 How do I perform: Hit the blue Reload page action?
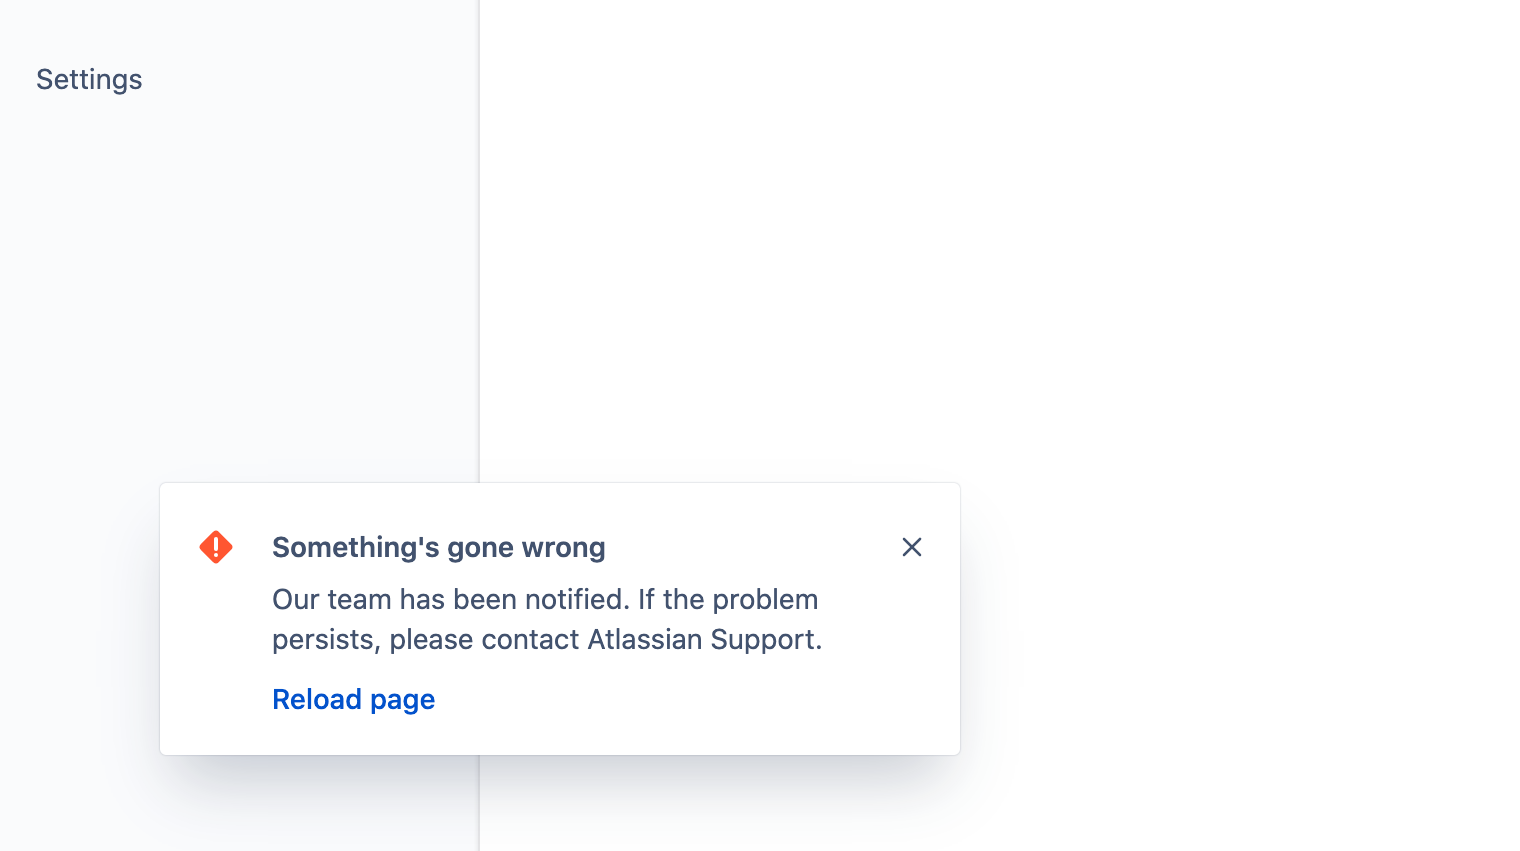coord(353,699)
